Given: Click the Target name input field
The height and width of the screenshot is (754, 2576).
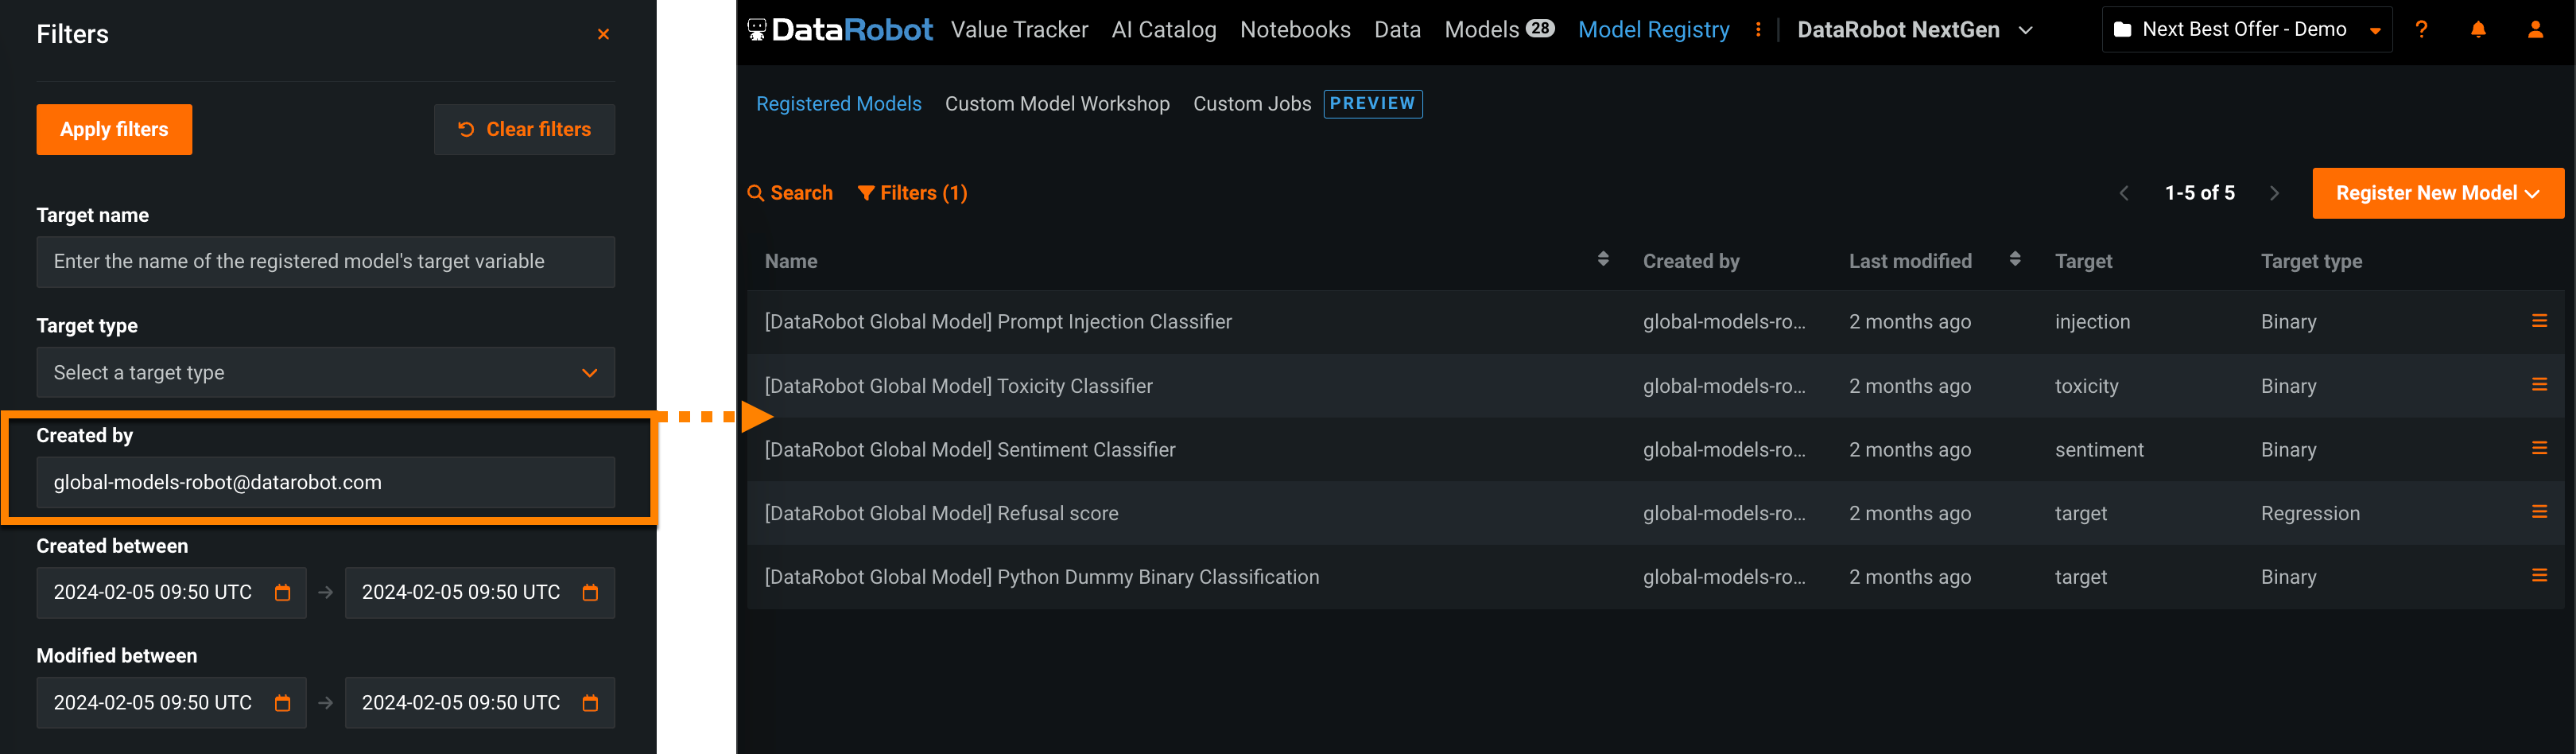Looking at the screenshot, I should click(x=325, y=262).
